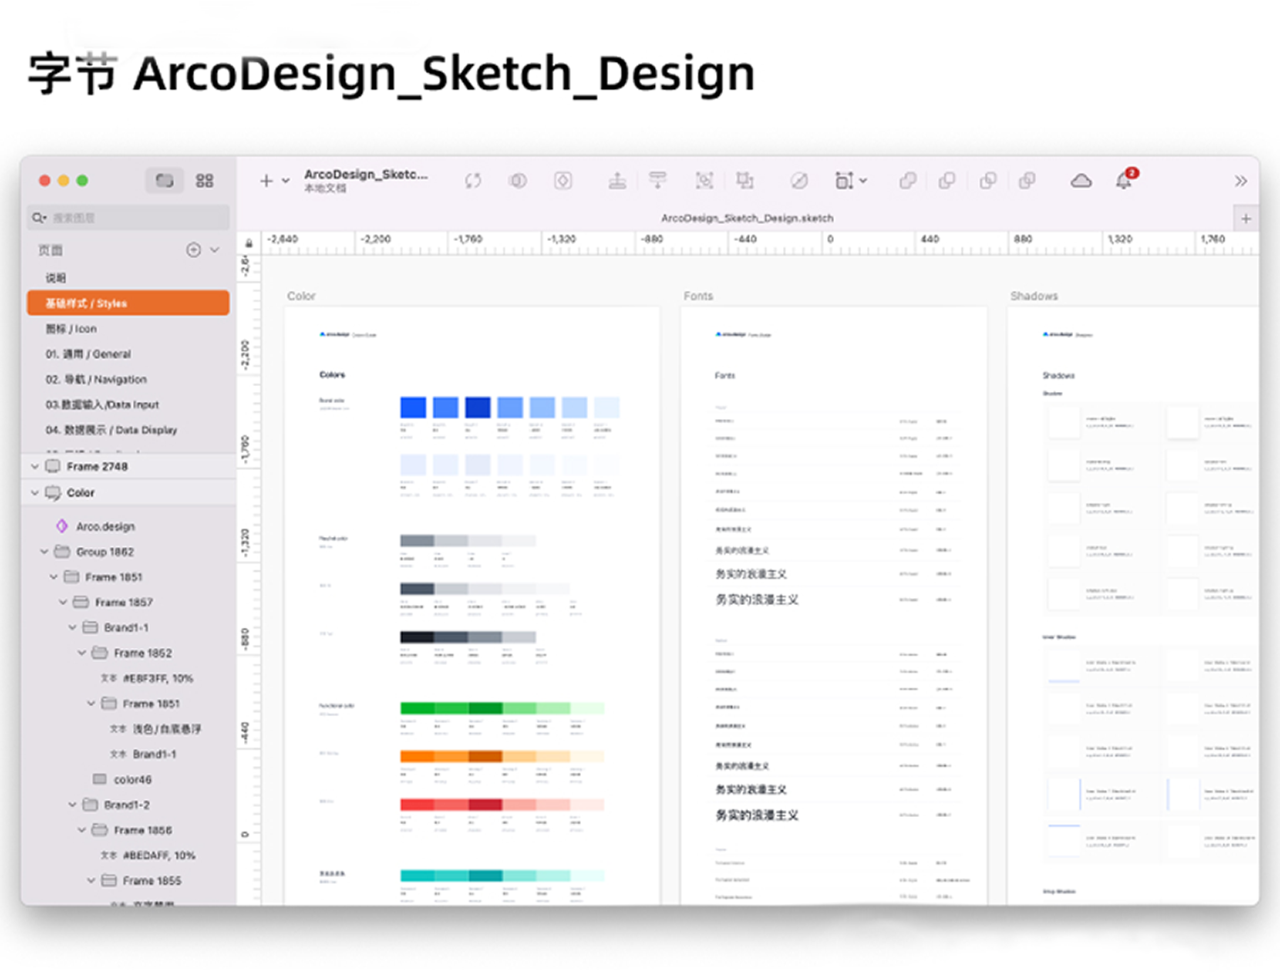
Task: Add a new page with plus button
Action: pyautogui.click(x=193, y=250)
